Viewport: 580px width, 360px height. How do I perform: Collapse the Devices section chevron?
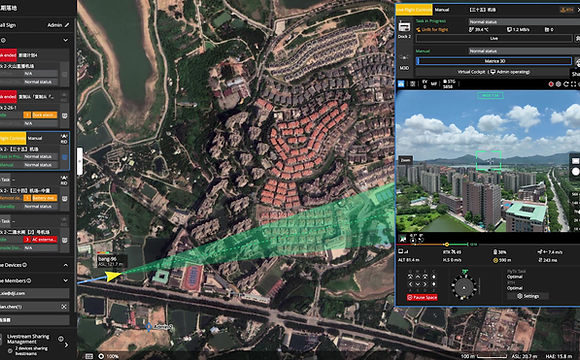coord(65,265)
